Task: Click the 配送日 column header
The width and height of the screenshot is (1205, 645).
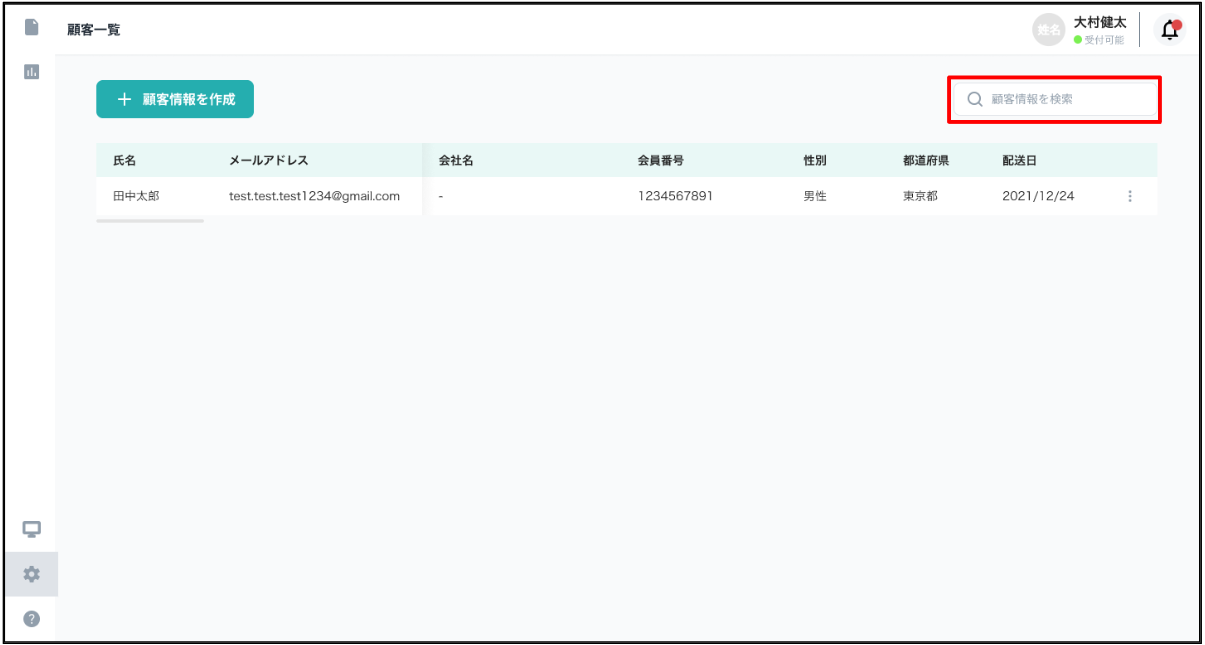Action: pyautogui.click(x=1020, y=160)
